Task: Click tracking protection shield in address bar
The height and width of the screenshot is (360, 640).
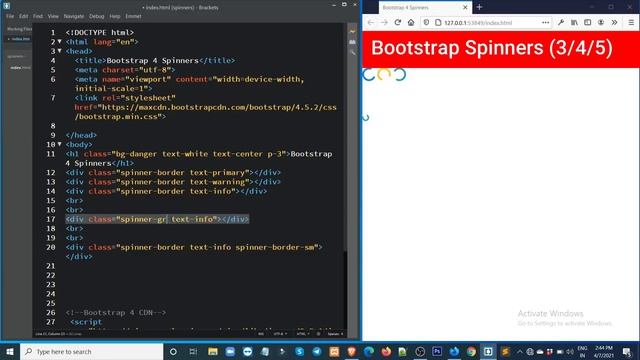Action: coord(426,23)
